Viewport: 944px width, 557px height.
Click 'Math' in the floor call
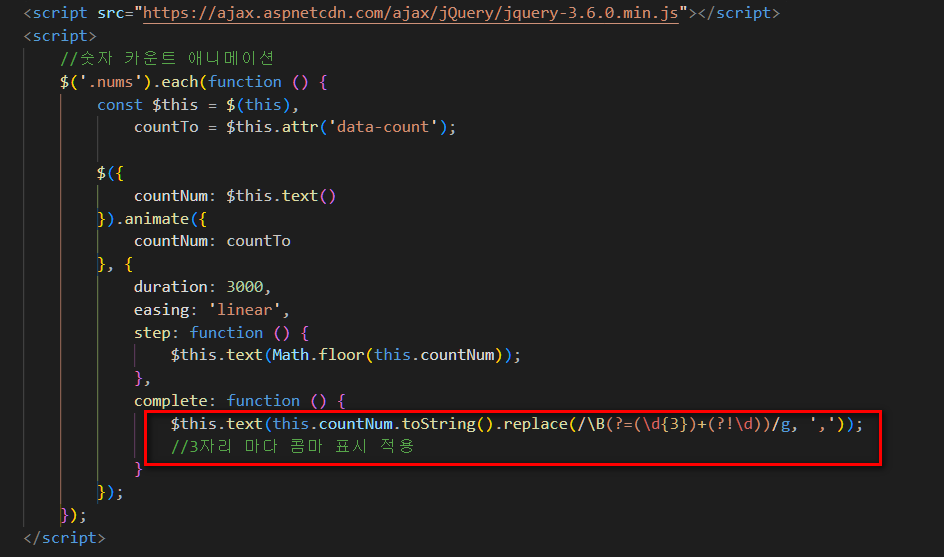pyautogui.click(x=290, y=355)
